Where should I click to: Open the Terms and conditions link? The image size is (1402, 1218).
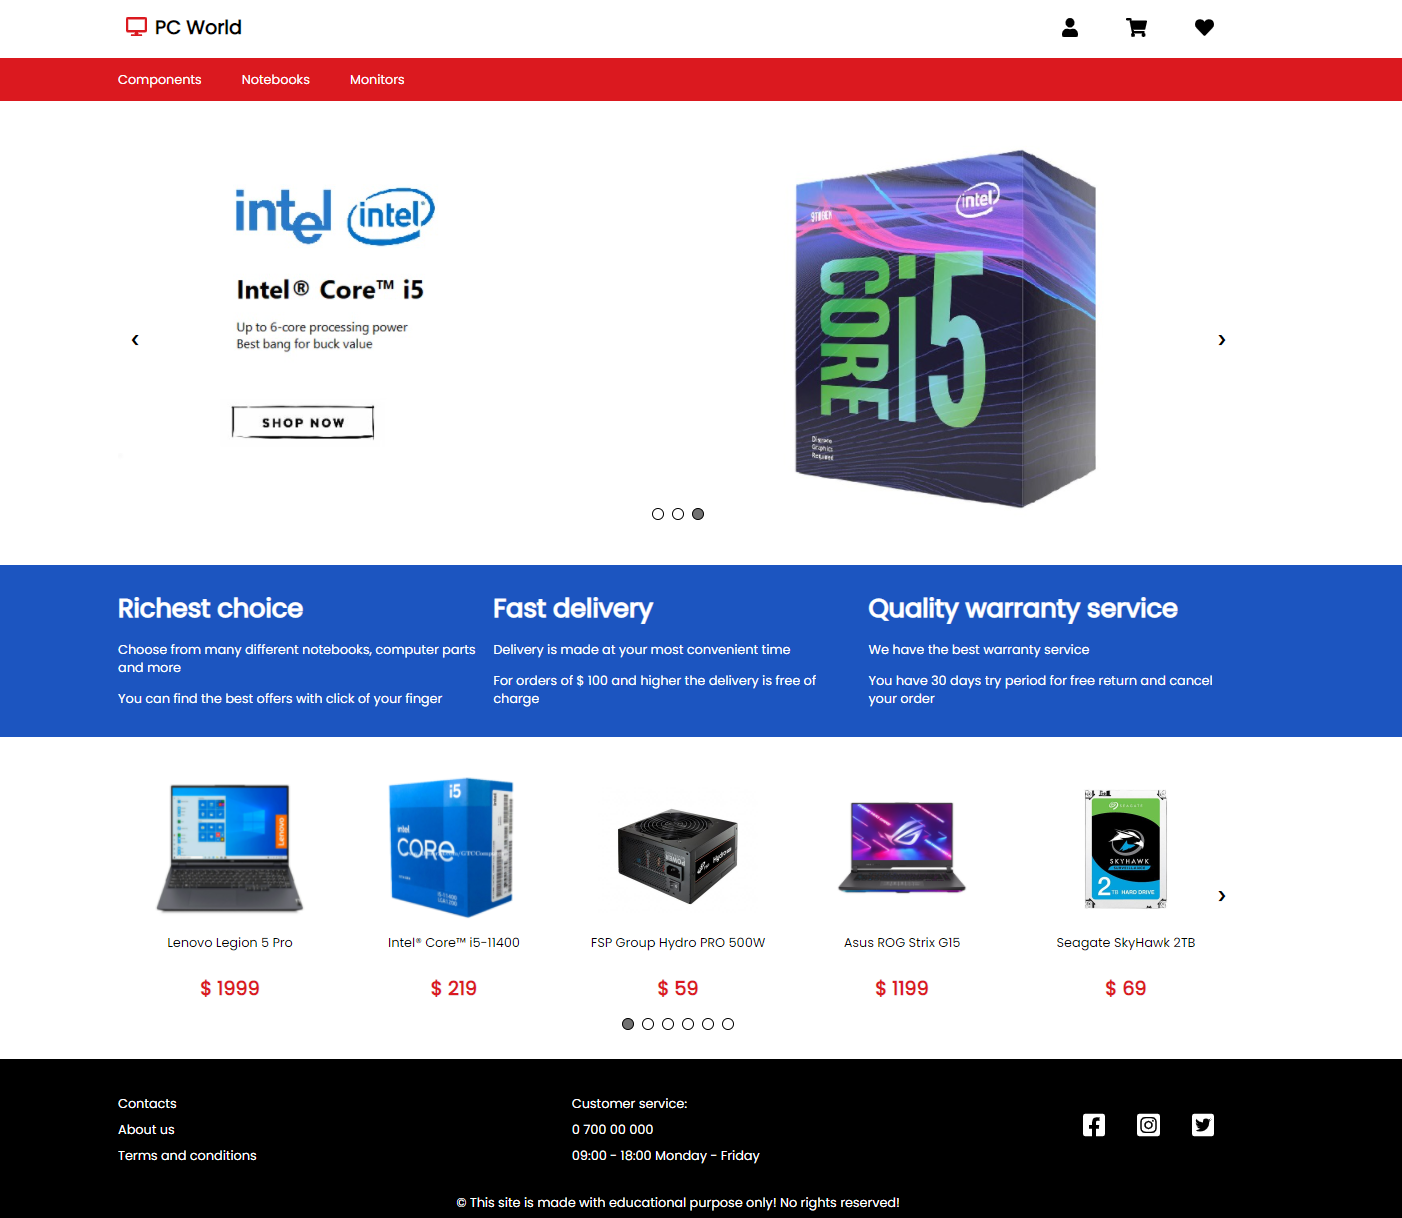tap(187, 1155)
